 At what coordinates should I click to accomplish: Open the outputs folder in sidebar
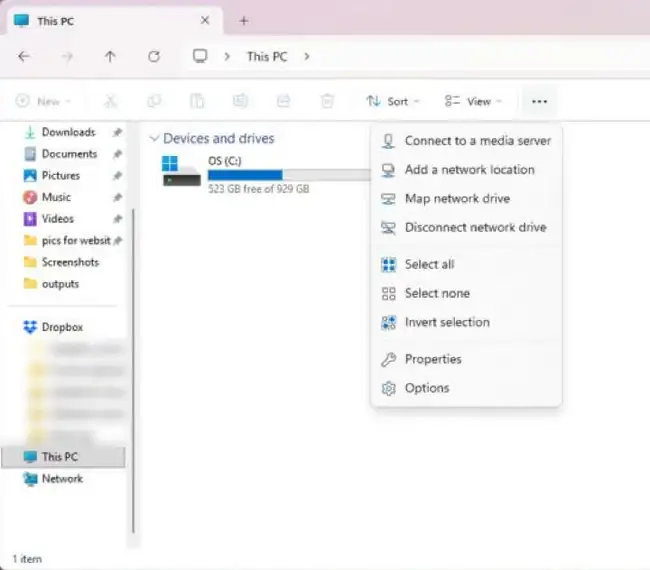tap(61, 284)
